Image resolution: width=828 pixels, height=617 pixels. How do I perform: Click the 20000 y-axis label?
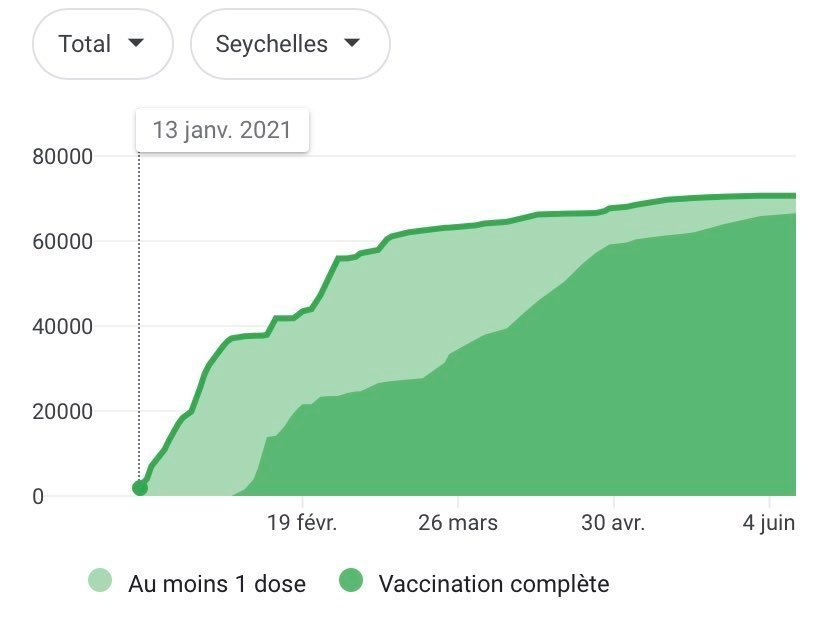[x=62, y=411]
